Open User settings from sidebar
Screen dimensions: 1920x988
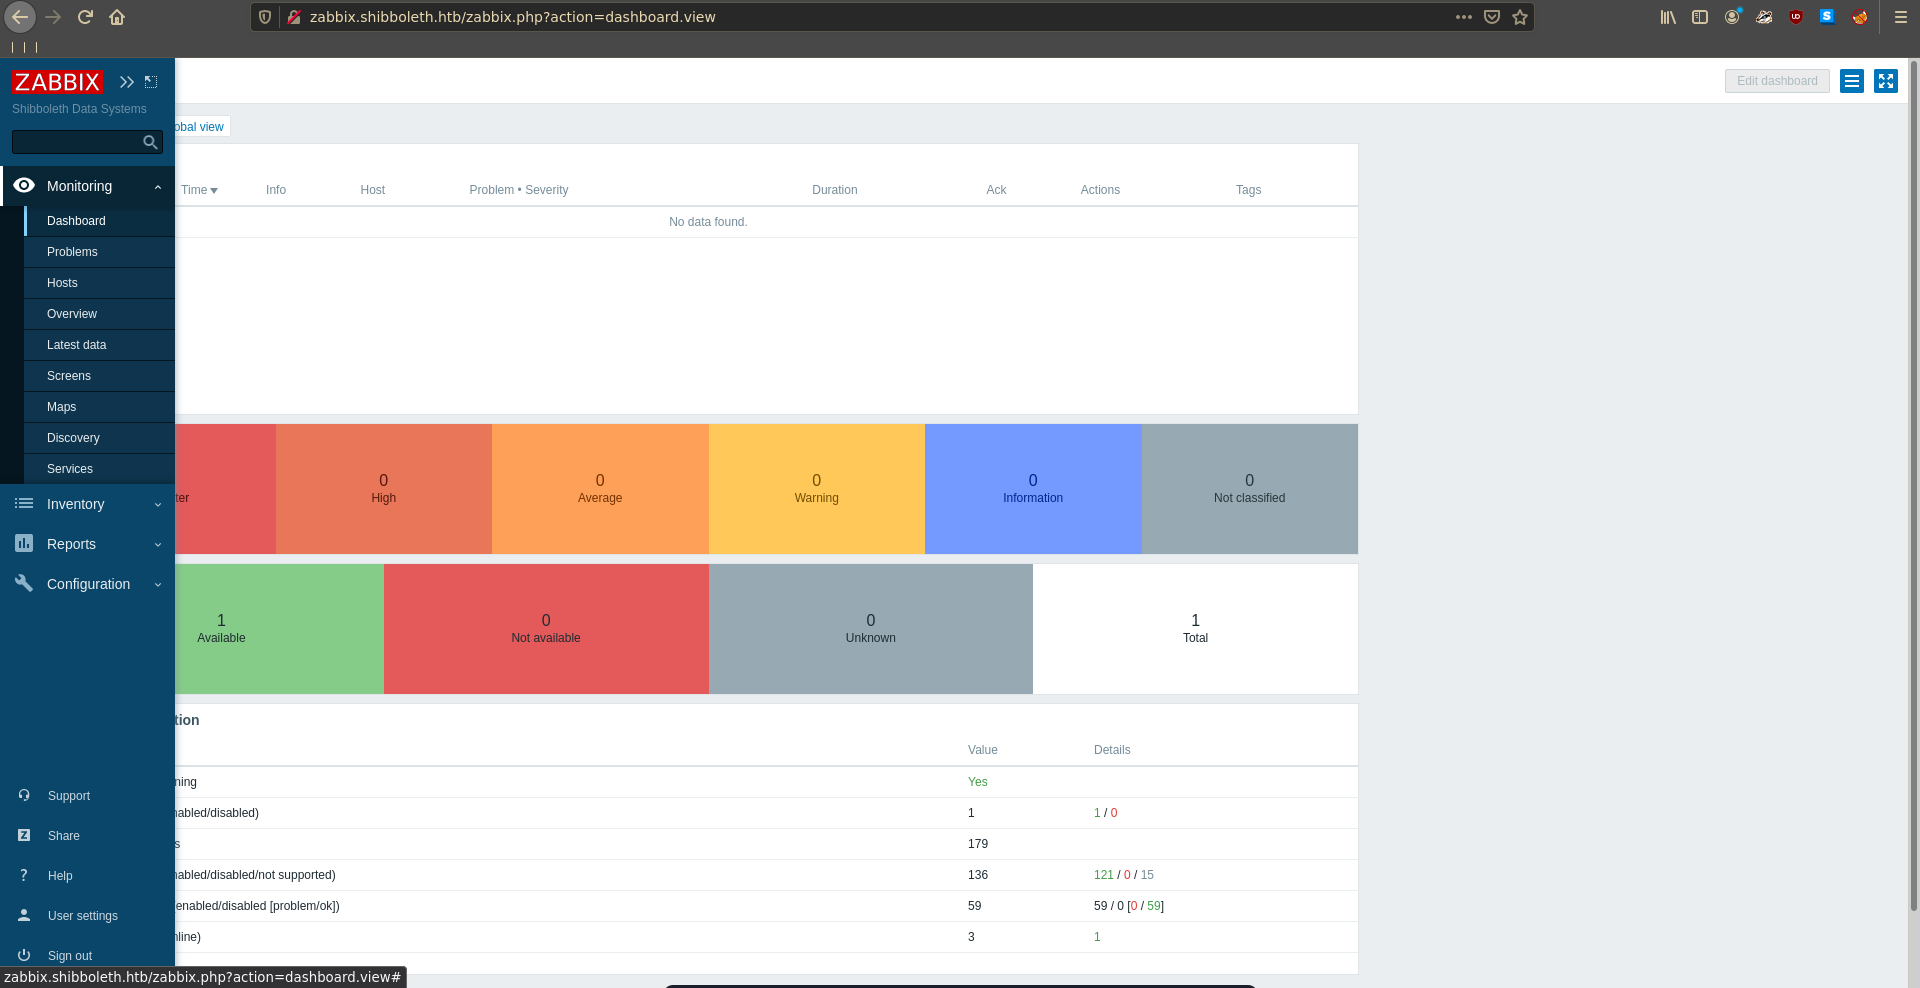(82, 916)
